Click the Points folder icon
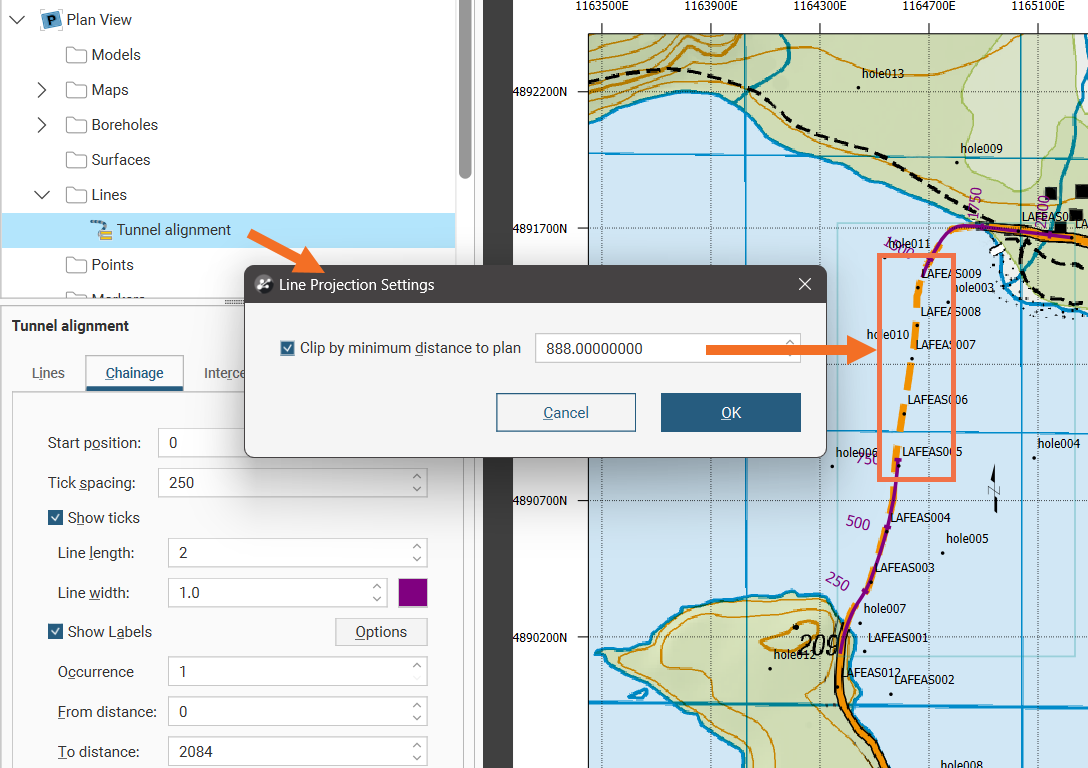1088x768 pixels. click(x=76, y=265)
